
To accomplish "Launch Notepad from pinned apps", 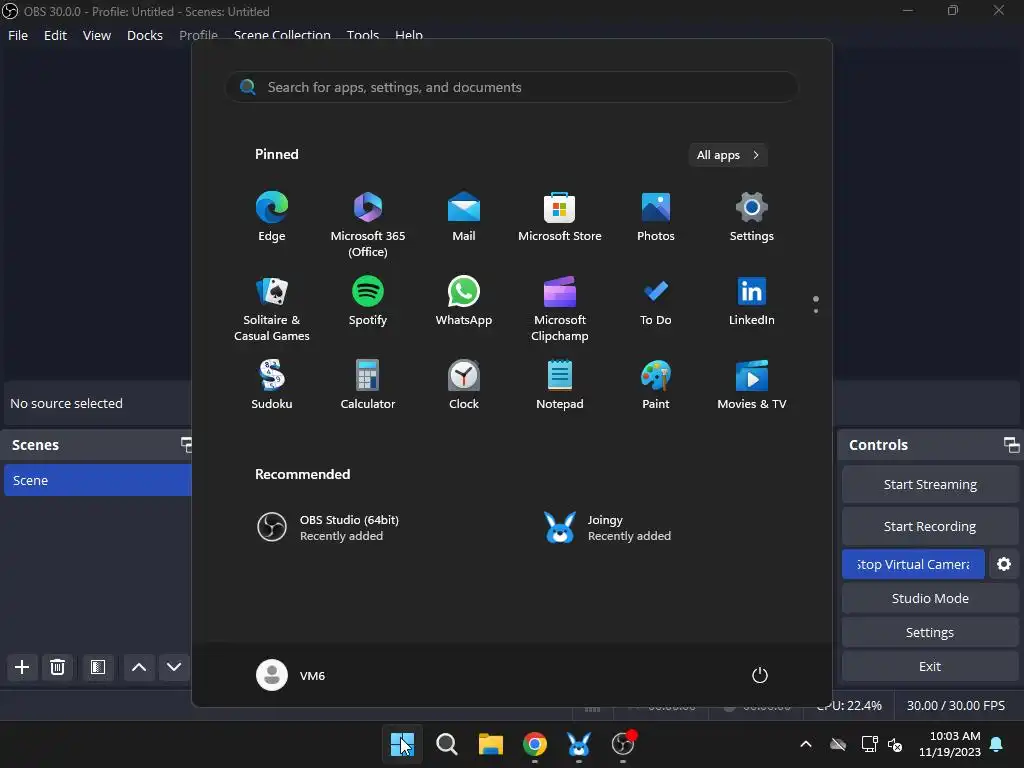I will click(560, 385).
